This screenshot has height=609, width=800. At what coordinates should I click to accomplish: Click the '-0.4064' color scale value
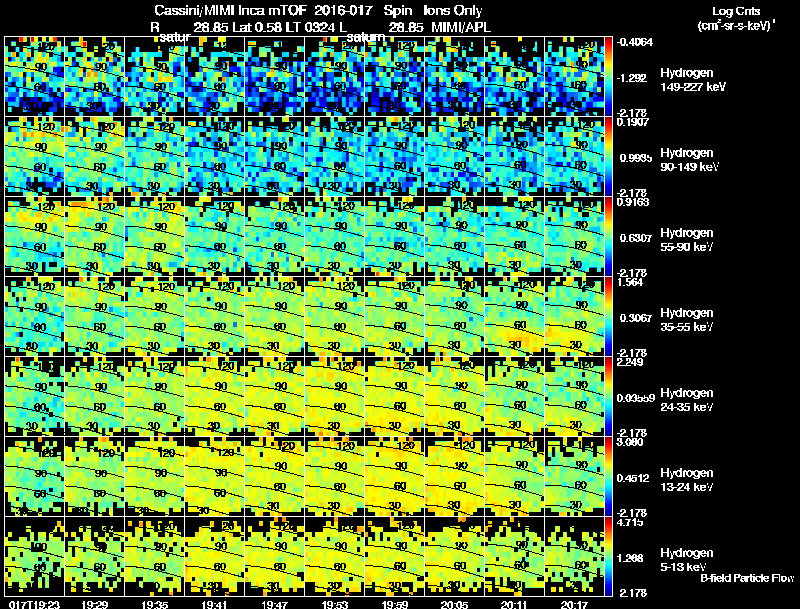634,42
